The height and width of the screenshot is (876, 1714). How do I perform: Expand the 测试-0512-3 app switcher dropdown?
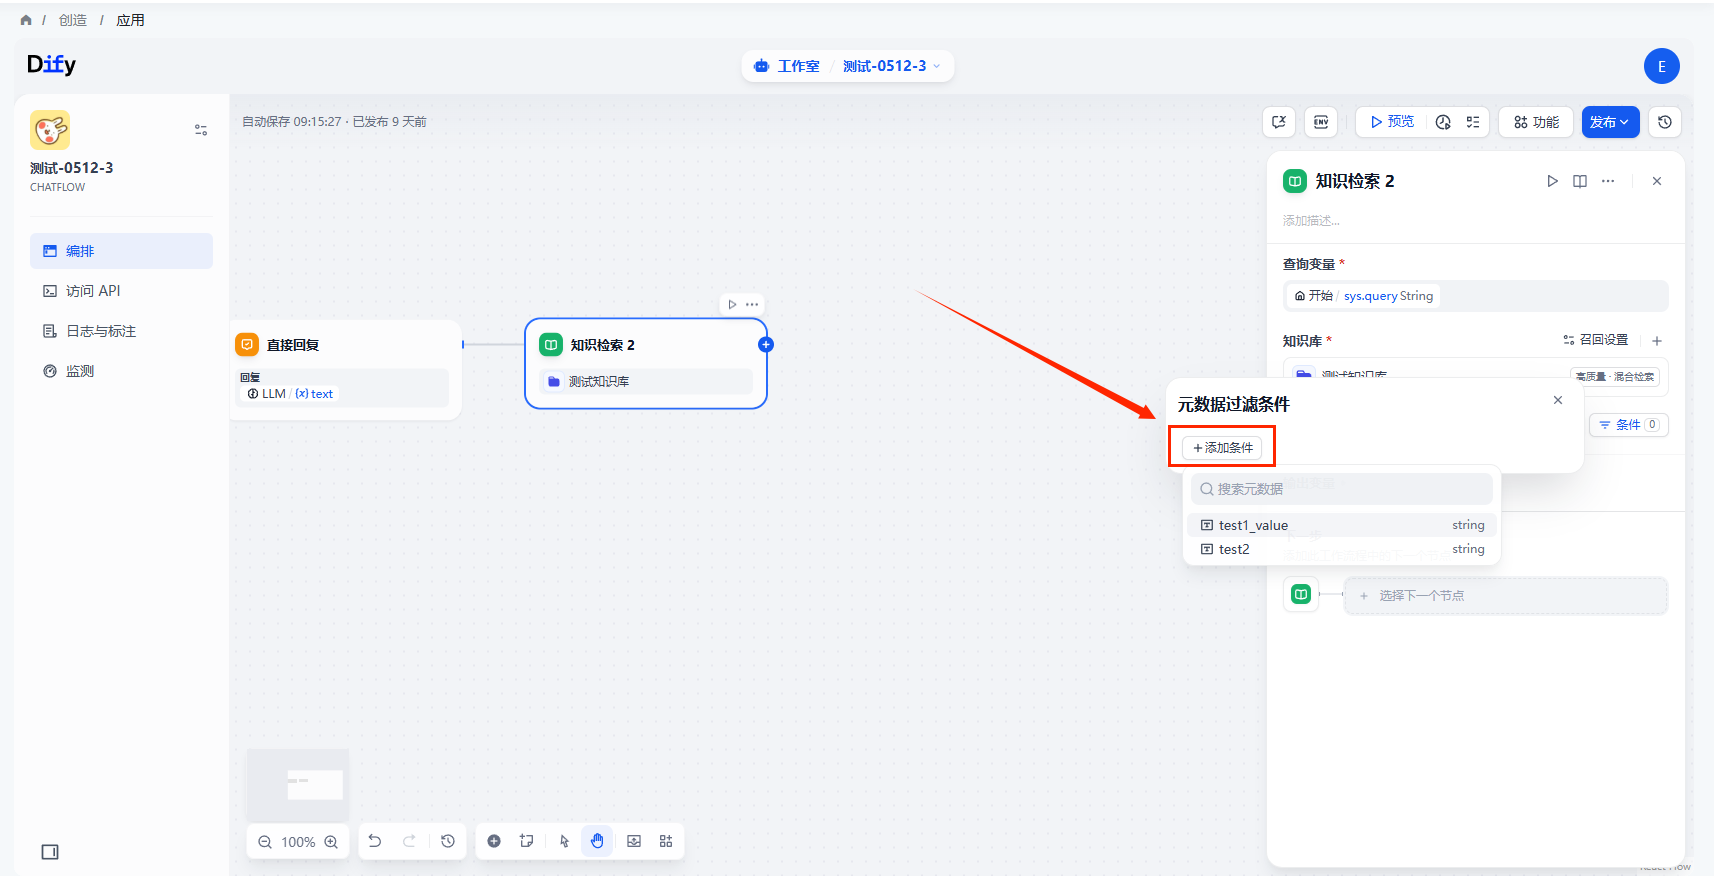(891, 66)
